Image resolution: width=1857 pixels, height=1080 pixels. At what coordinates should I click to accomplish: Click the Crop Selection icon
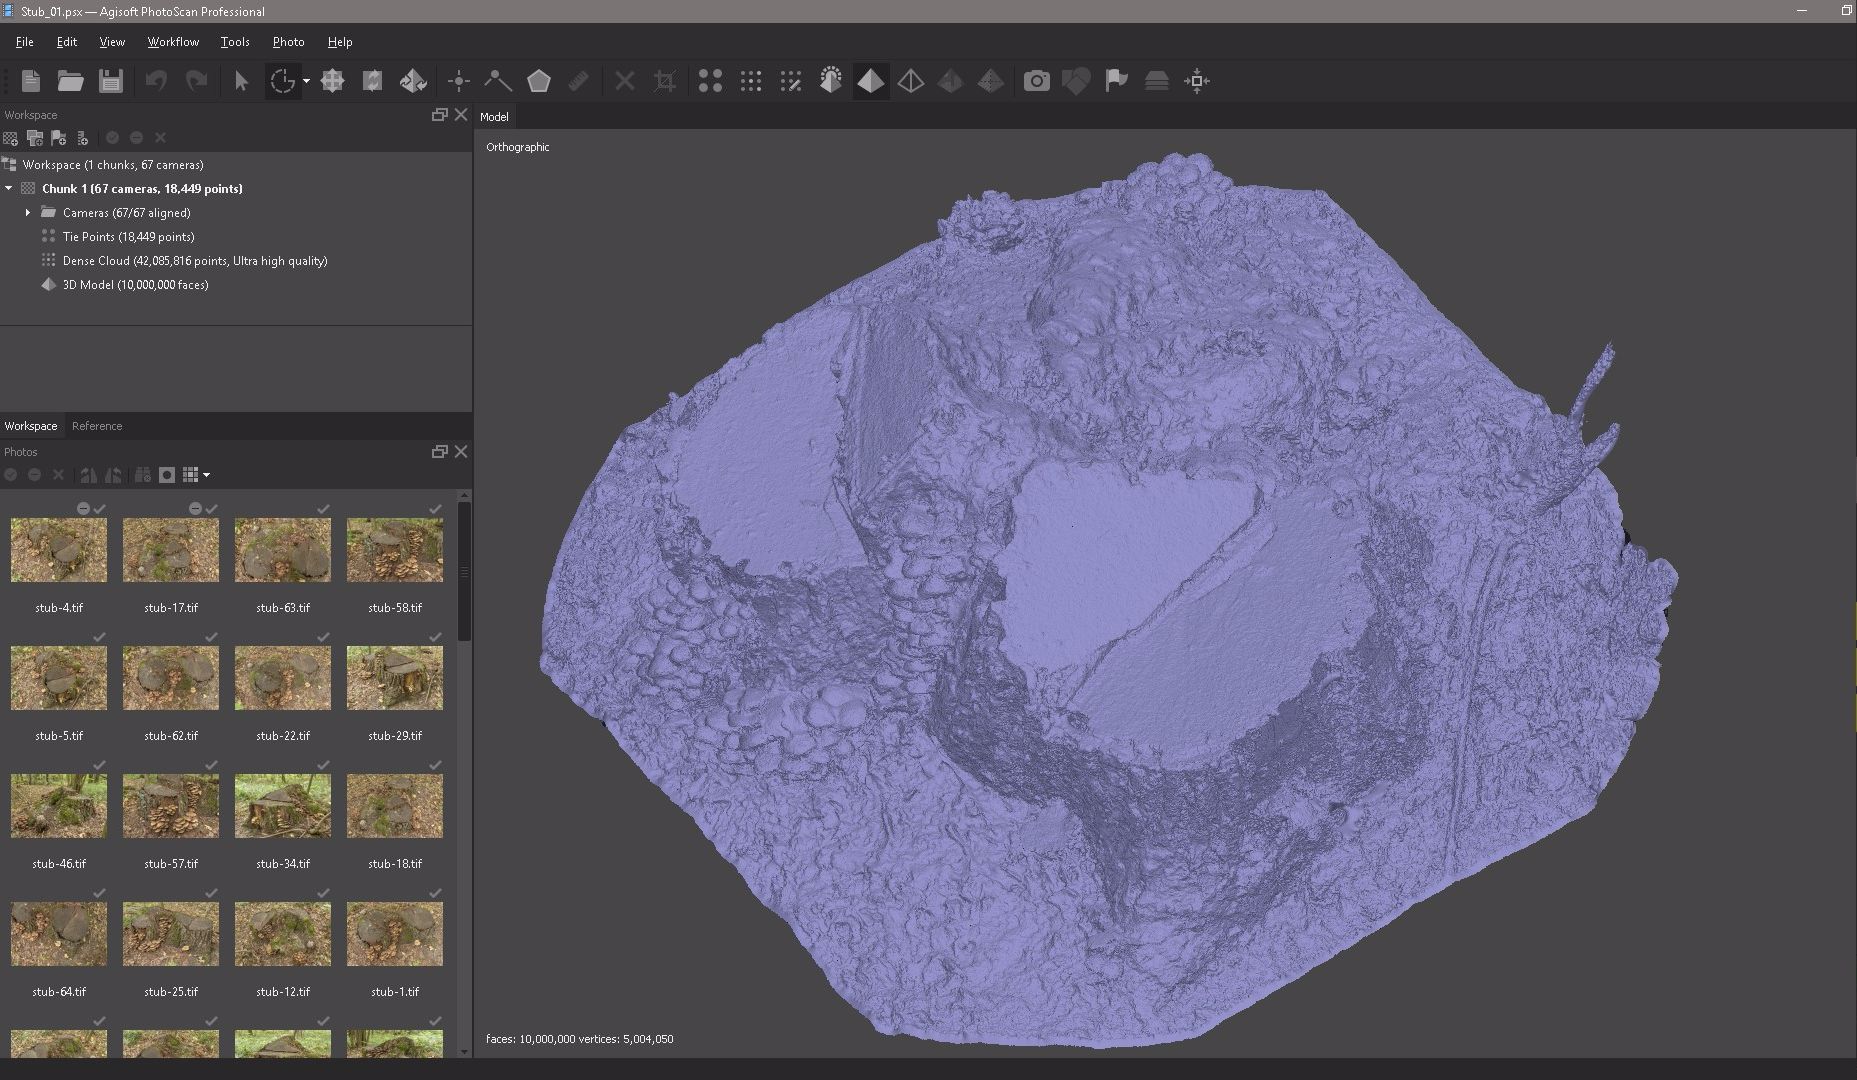(665, 81)
